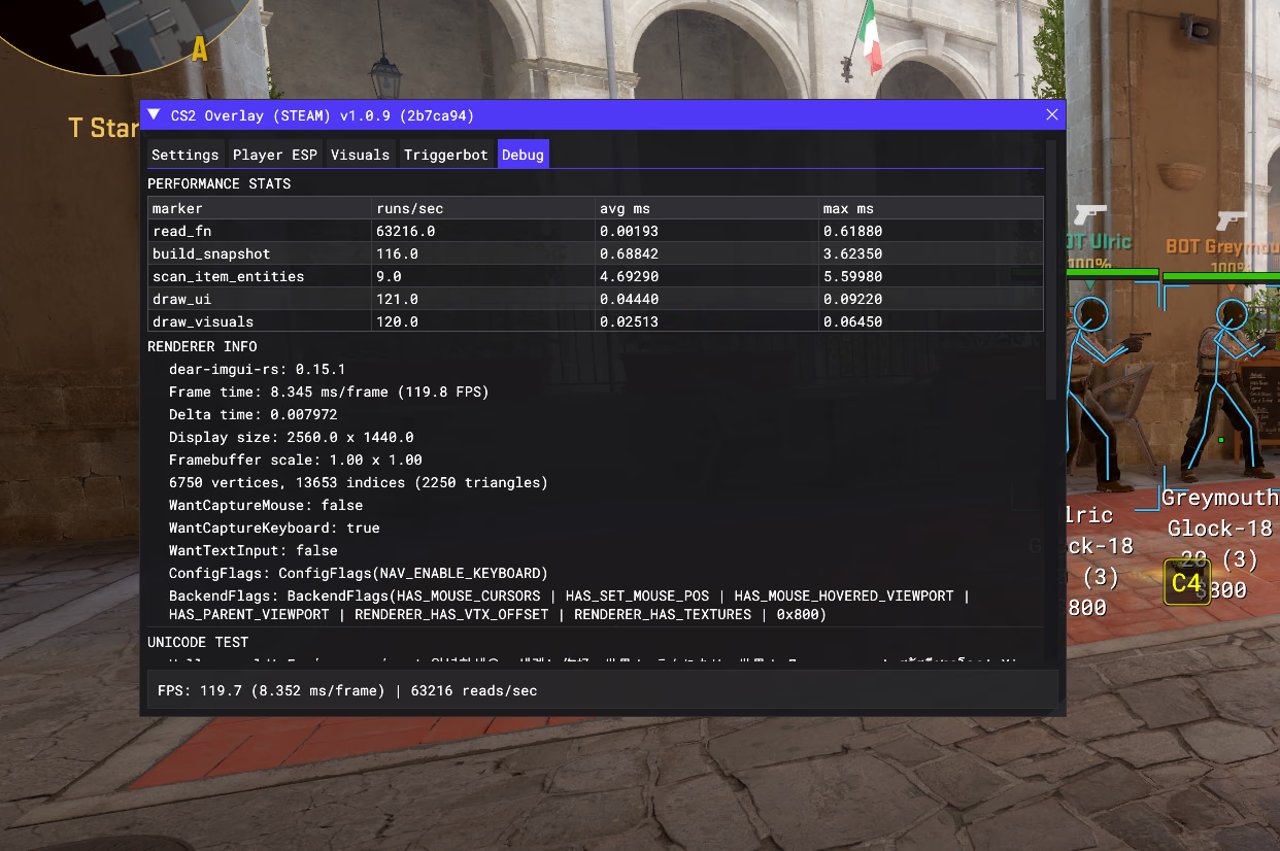1280x851 pixels.
Task: Click the 'Frame time: 8.345 ms/frame' line
Action: [329, 392]
